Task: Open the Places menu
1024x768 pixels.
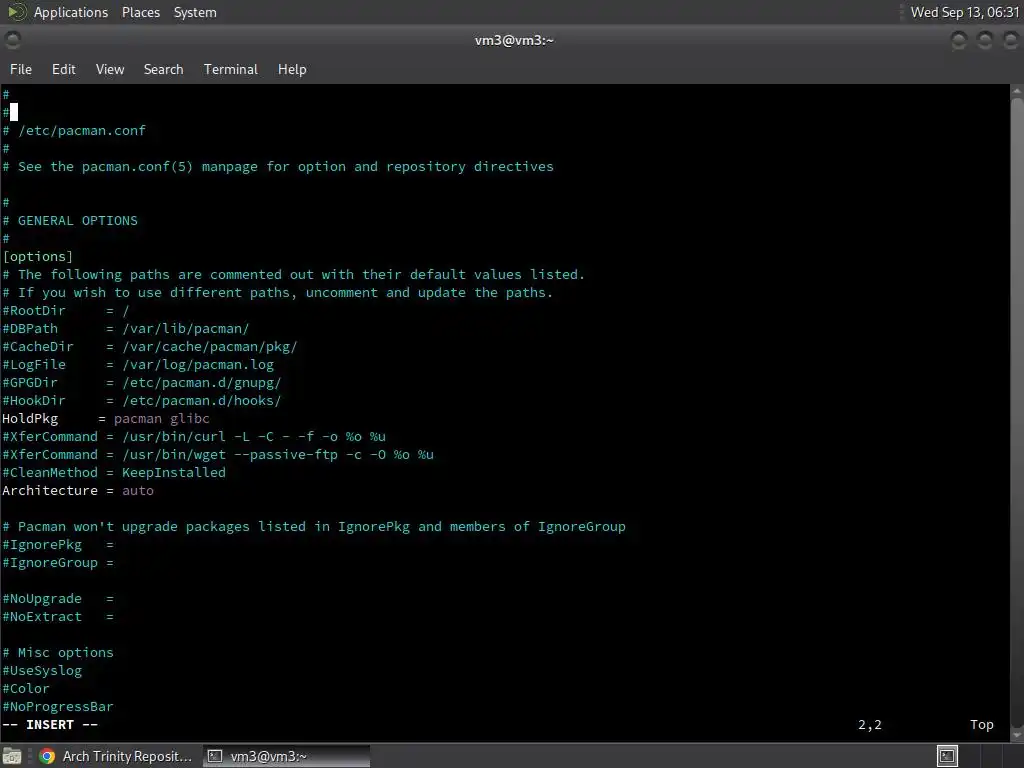Action: coord(140,12)
